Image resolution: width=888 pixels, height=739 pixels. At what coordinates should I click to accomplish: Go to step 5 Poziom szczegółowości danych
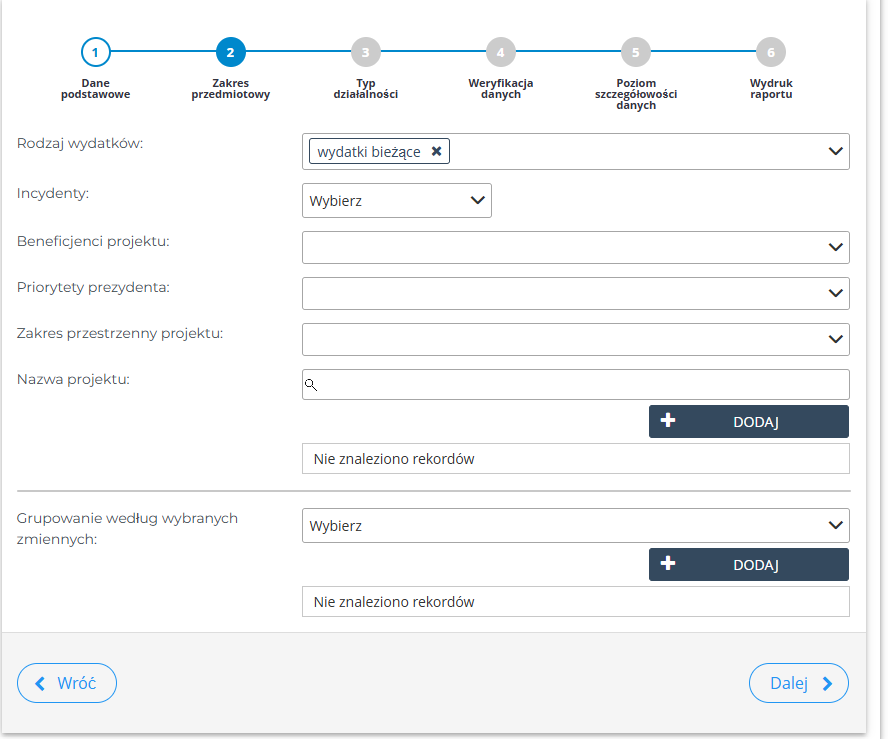pyautogui.click(x=635, y=52)
